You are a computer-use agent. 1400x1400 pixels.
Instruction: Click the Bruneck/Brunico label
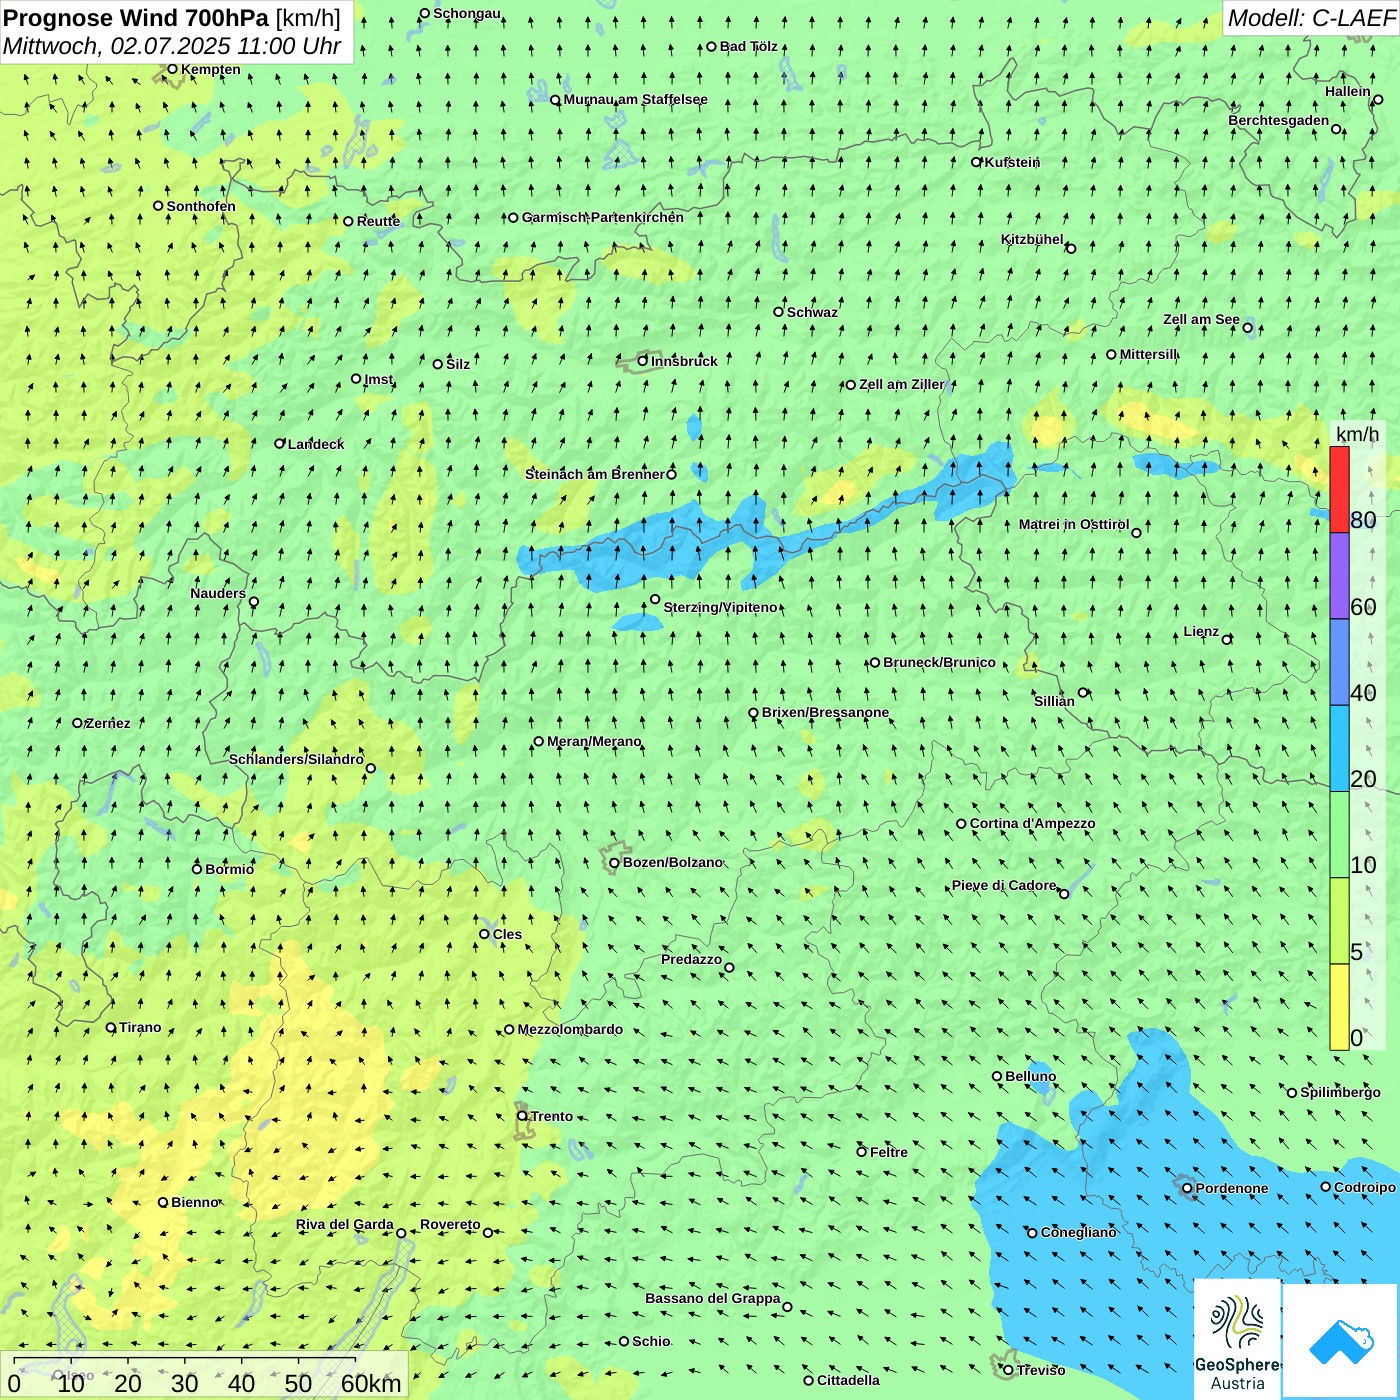pyautogui.click(x=939, y=662)
